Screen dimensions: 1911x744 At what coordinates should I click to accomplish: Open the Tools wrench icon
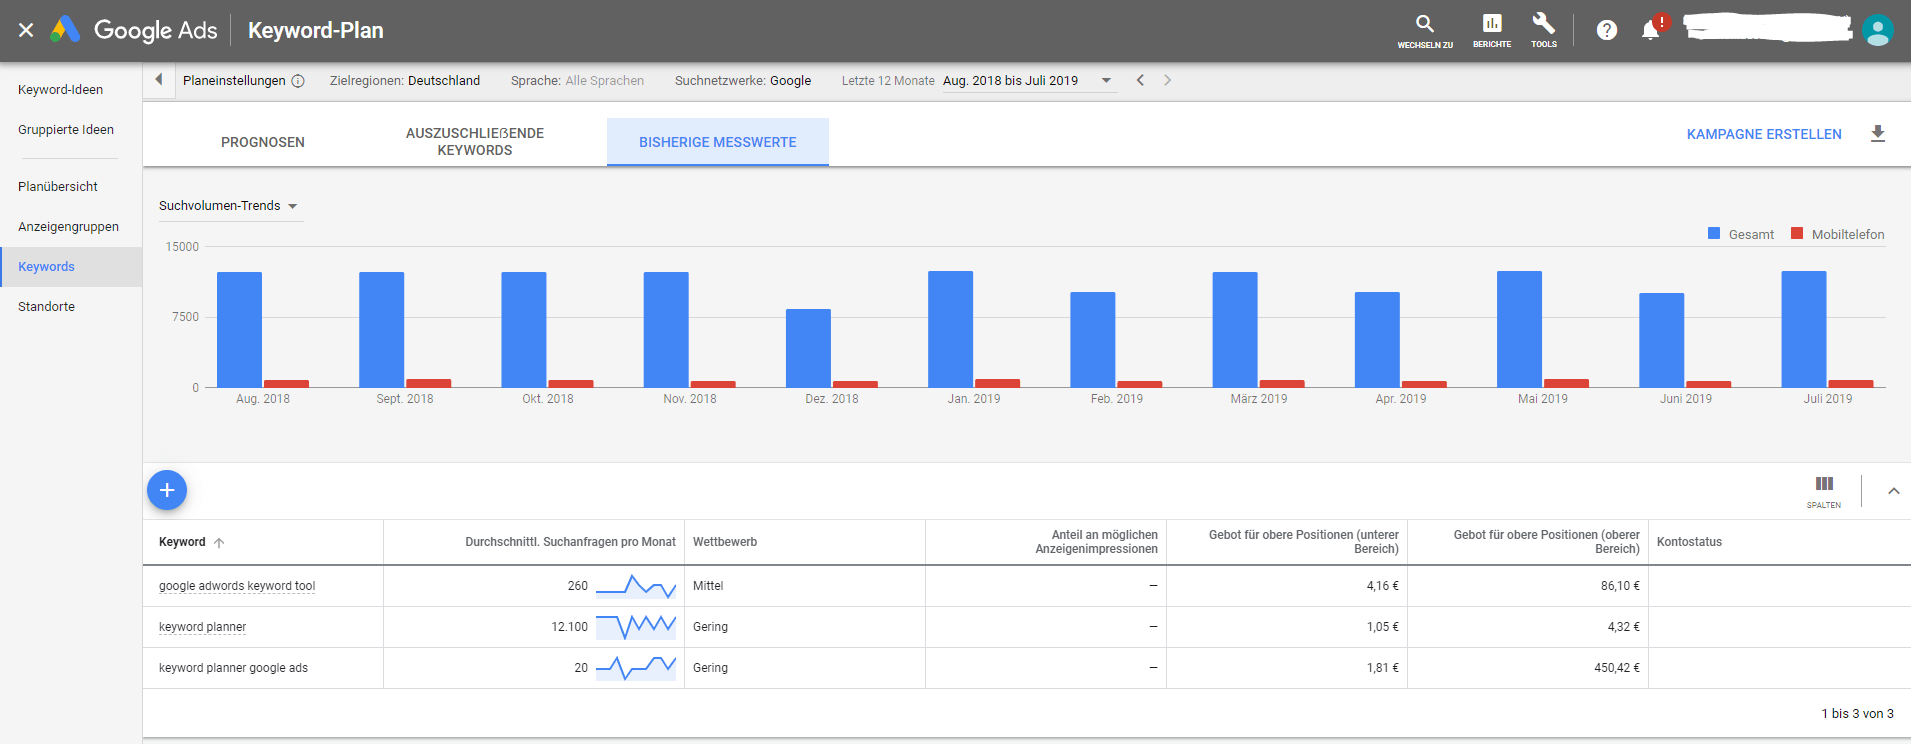coord(1544,30)
